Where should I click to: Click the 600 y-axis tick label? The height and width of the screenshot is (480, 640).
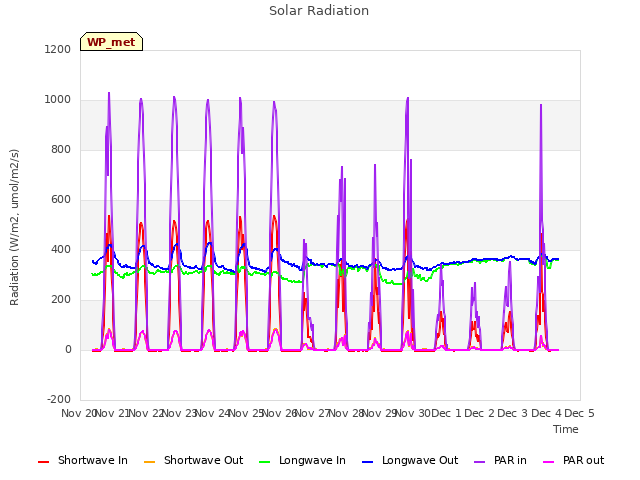[x=61, y=200]
